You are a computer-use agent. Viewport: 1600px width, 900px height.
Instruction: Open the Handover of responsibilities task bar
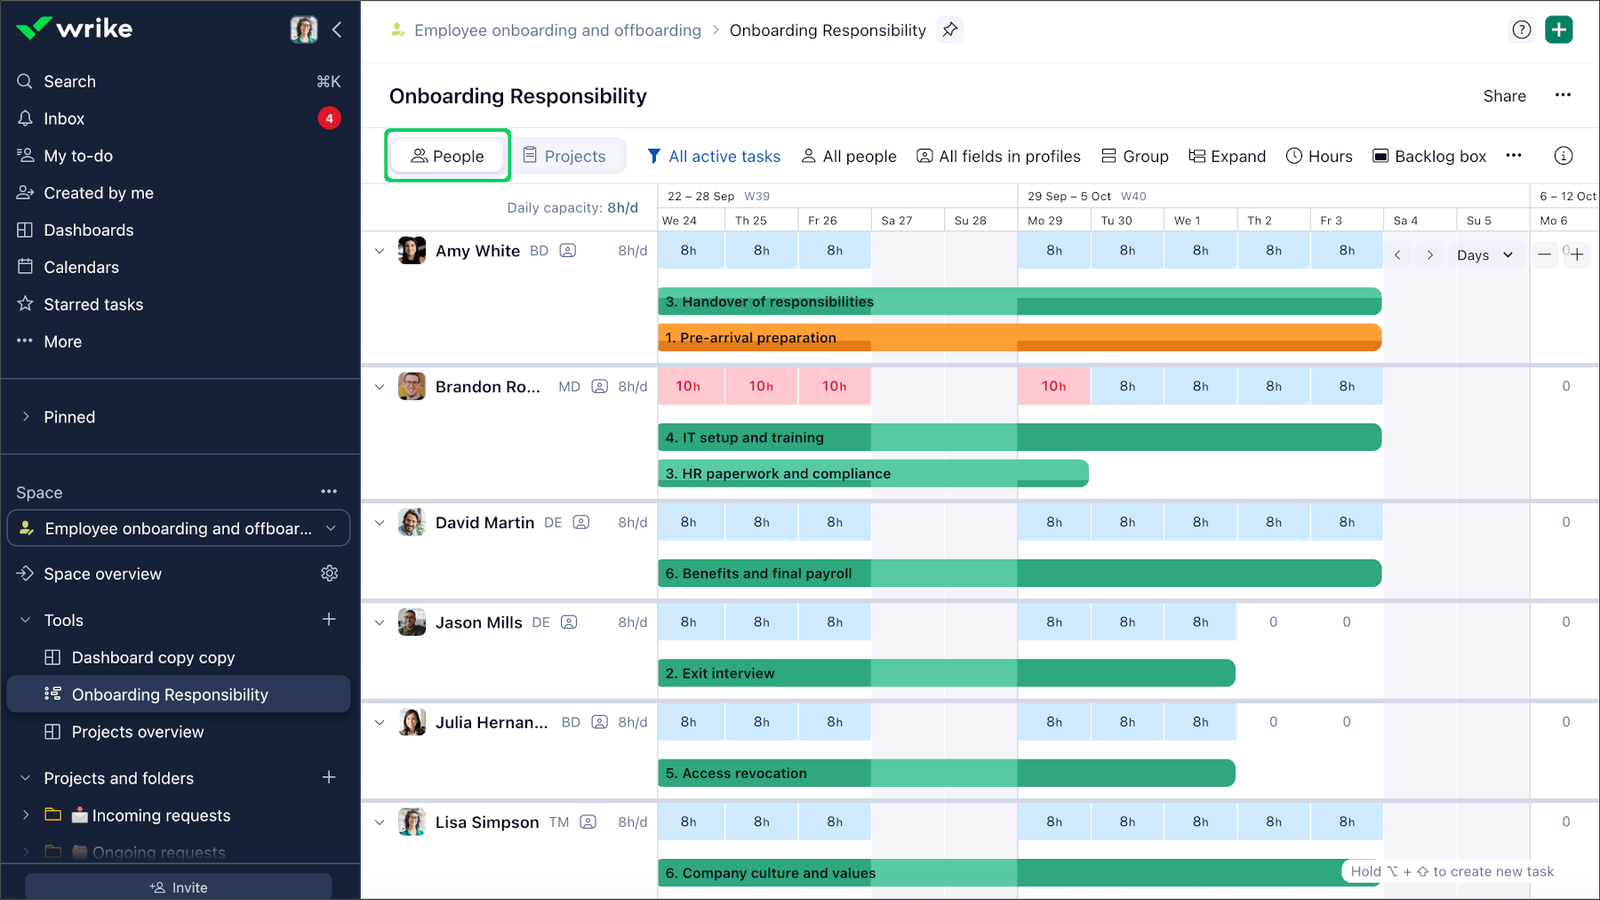tap(1019, 301)
